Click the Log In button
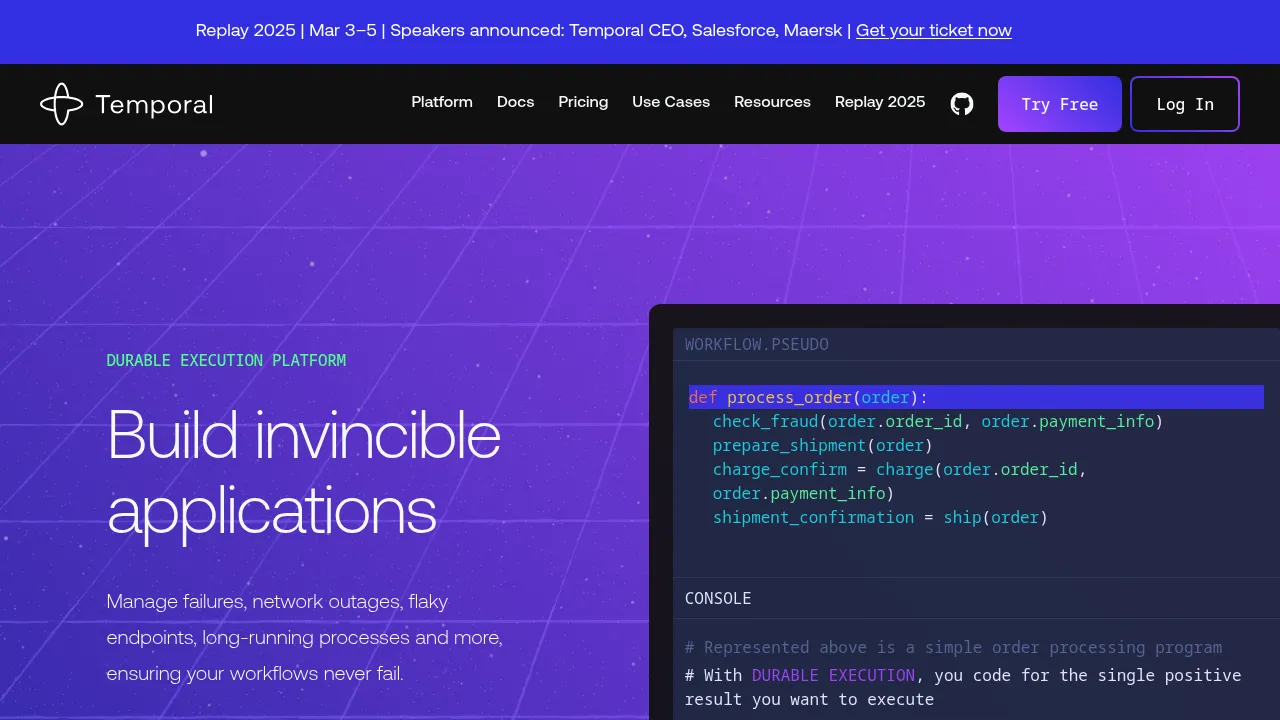This screenshot has height=720, width=1280. pyautogui.click(x=1185, y=104)
